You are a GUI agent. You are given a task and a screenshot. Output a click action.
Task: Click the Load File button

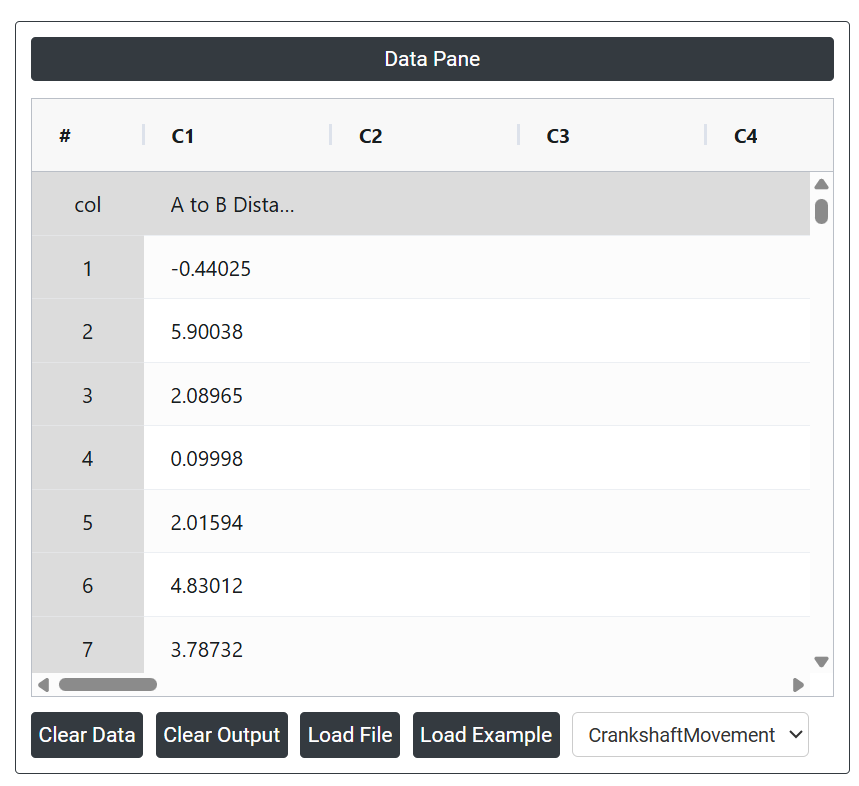click(x=350, y=735)
